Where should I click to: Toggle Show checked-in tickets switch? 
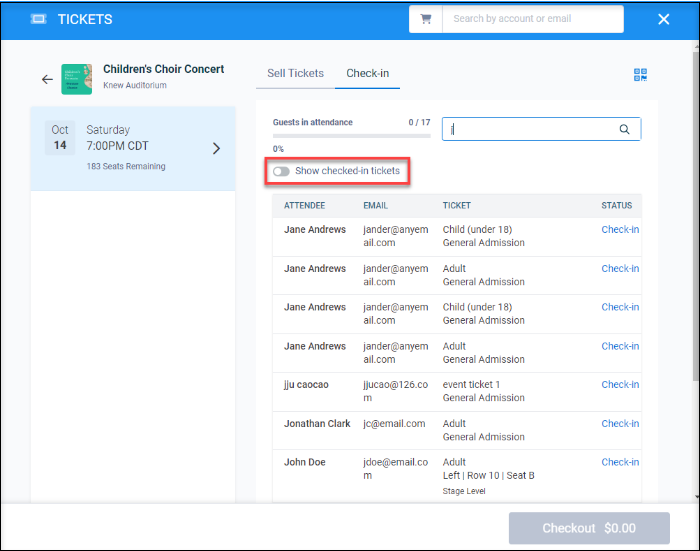(x=281, y=171)
